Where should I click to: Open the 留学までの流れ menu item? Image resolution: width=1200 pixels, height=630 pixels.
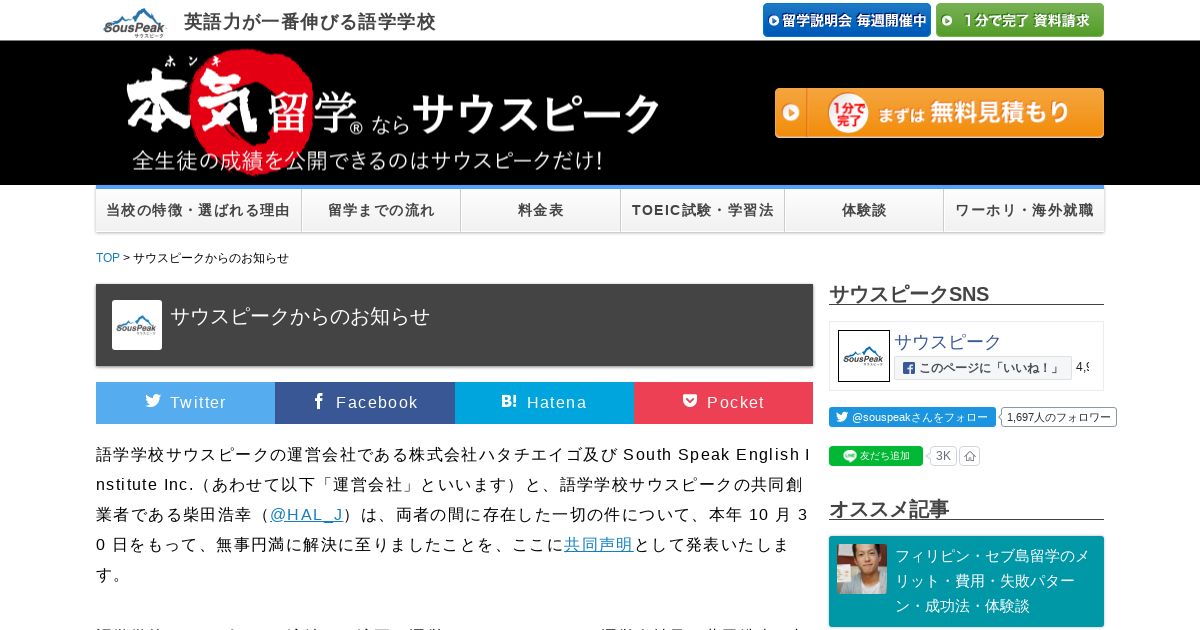[381, 210]
